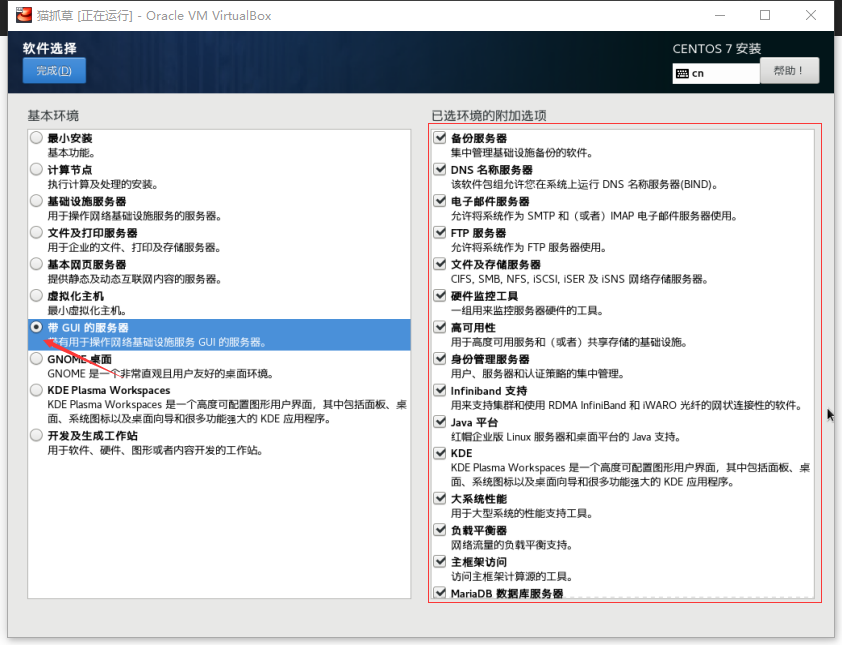The height and width of the screenshot is (645, 842).
Task: Toggle the 主框架访问 checkbox
Action: click(440, 562)
